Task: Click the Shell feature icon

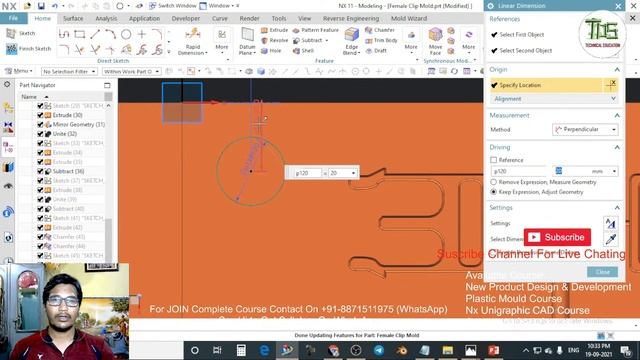Action: [x=296, y=51]
